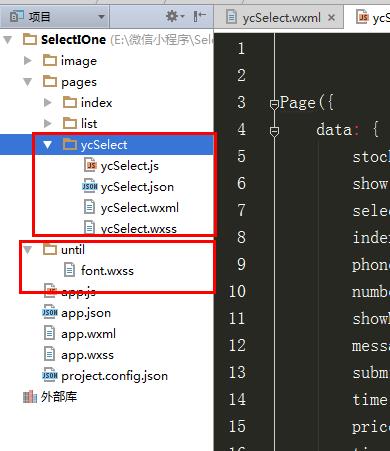Fold the data block at line 4
Screen dimensions: 390x451
[x=274, y=132]
